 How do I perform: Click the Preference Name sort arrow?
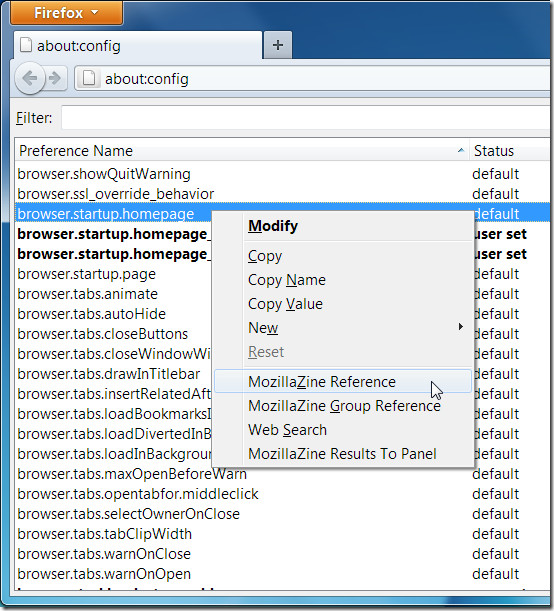461,150
